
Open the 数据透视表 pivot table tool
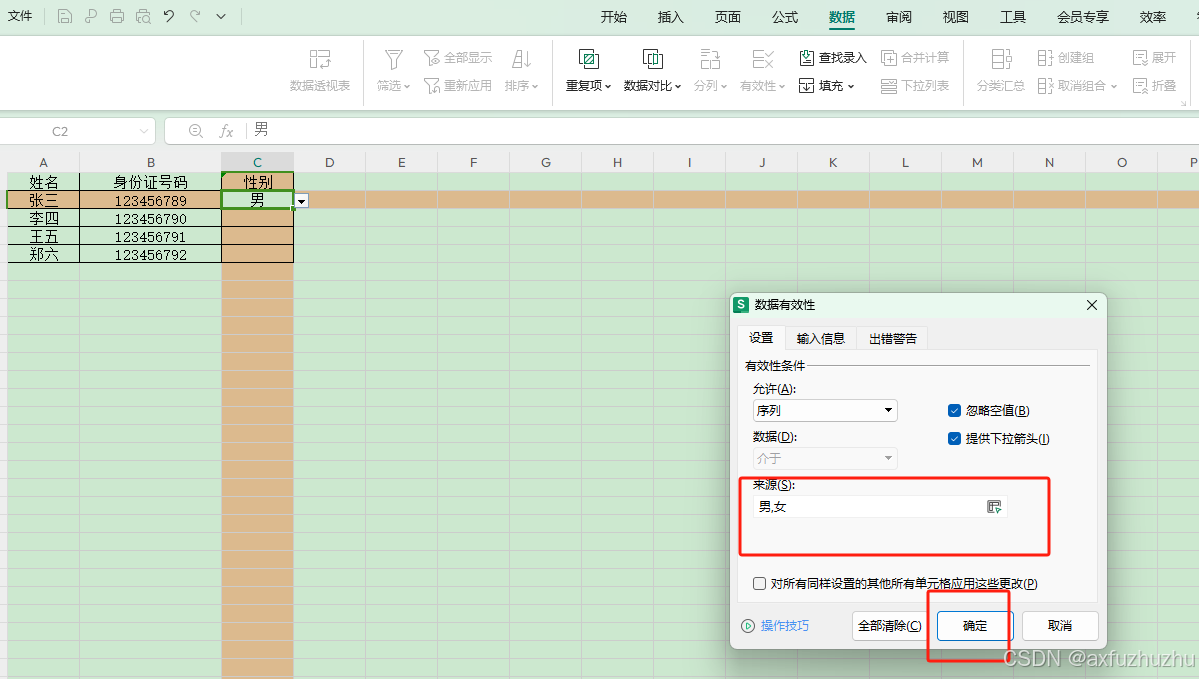(320, 70)
